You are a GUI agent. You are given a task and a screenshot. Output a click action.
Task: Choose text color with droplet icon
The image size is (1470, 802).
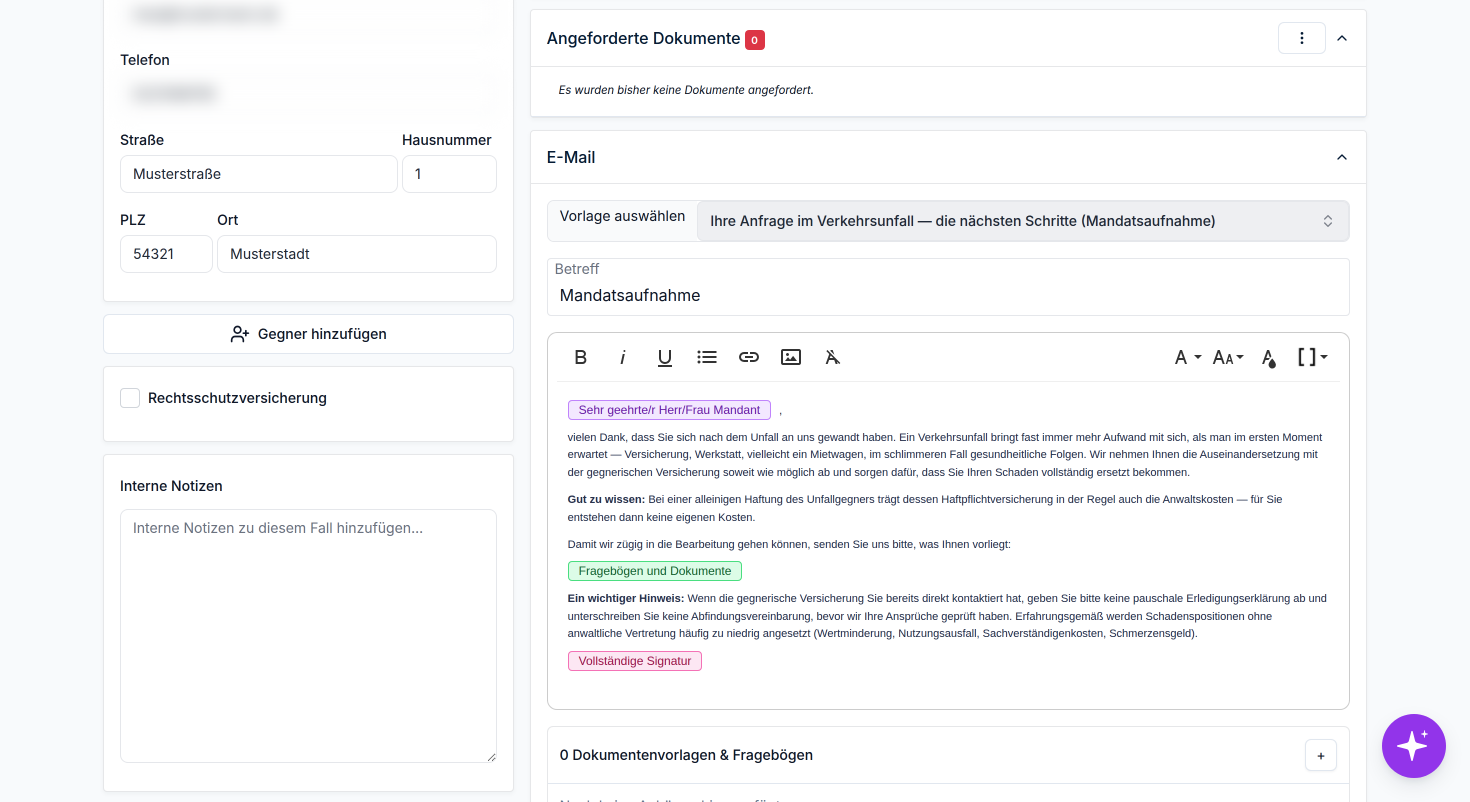pyautogui.click(x=1268, y=357)
